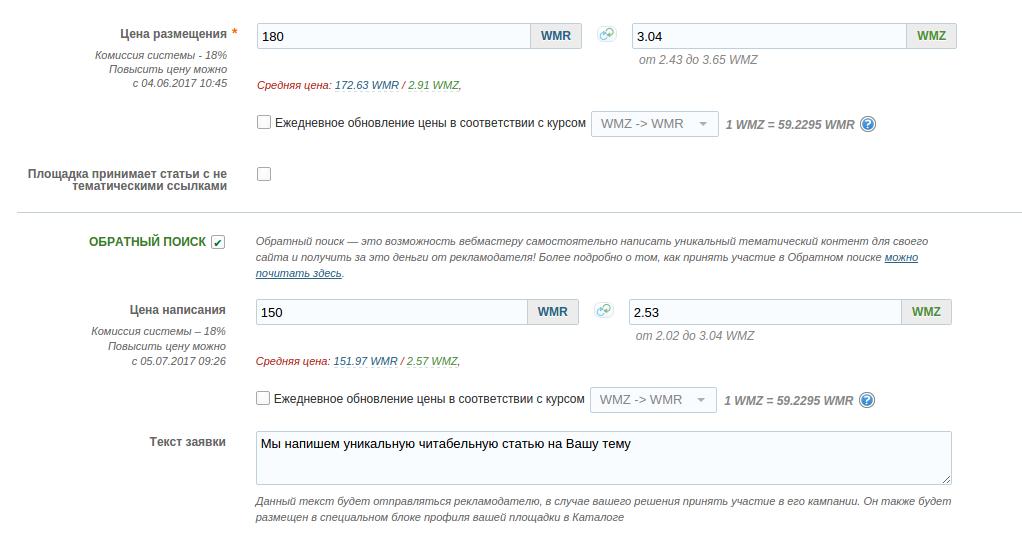Click currency convert icon beside writing price

click(x=604, y=310)
